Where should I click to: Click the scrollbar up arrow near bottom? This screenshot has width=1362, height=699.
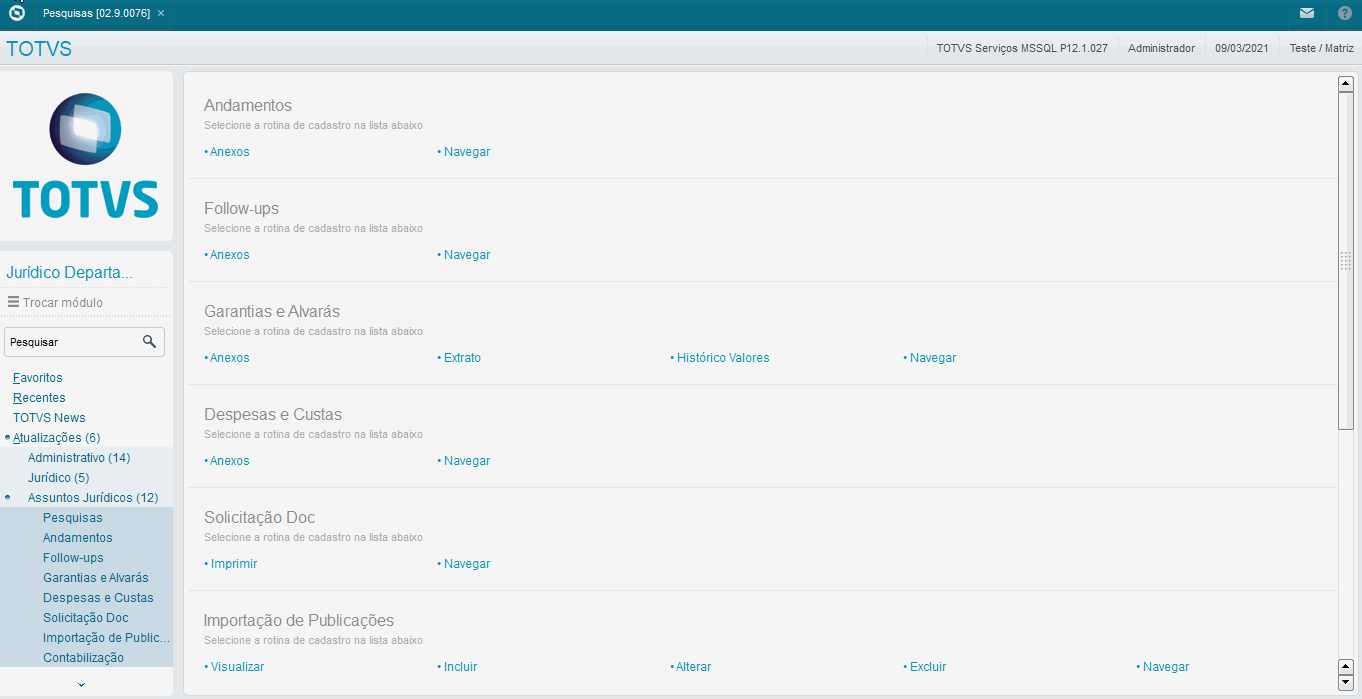point(1345,667)
